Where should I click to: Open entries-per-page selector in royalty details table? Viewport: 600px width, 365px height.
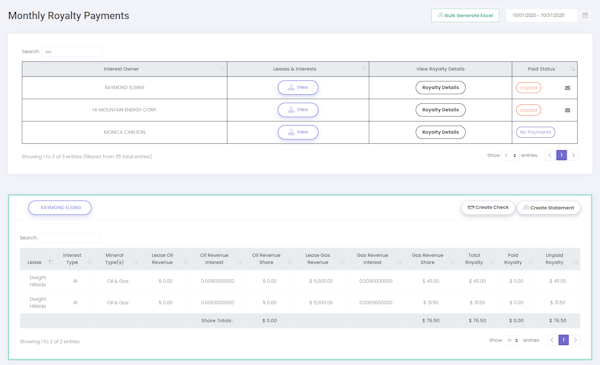tap(513, 340)
